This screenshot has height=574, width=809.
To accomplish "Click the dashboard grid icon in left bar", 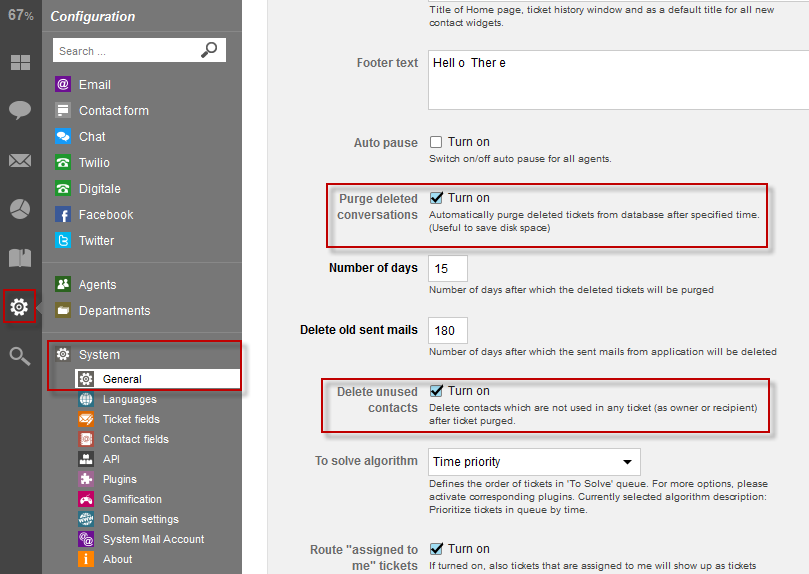I will (20, 63).
